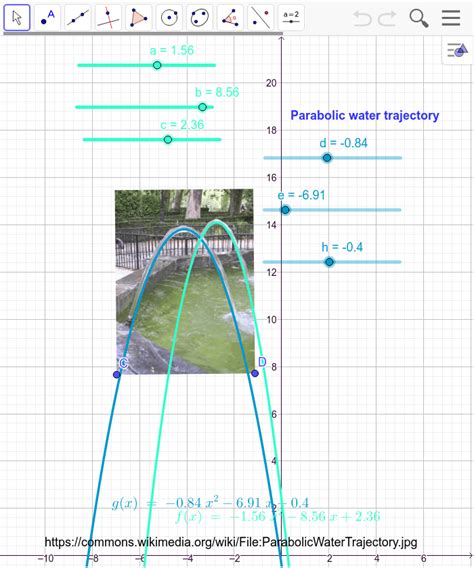Screen dimensions: 474x568
Task: Click the slider knob for b = 8.56
Action: pyautogui.click(x=202, y=107)
